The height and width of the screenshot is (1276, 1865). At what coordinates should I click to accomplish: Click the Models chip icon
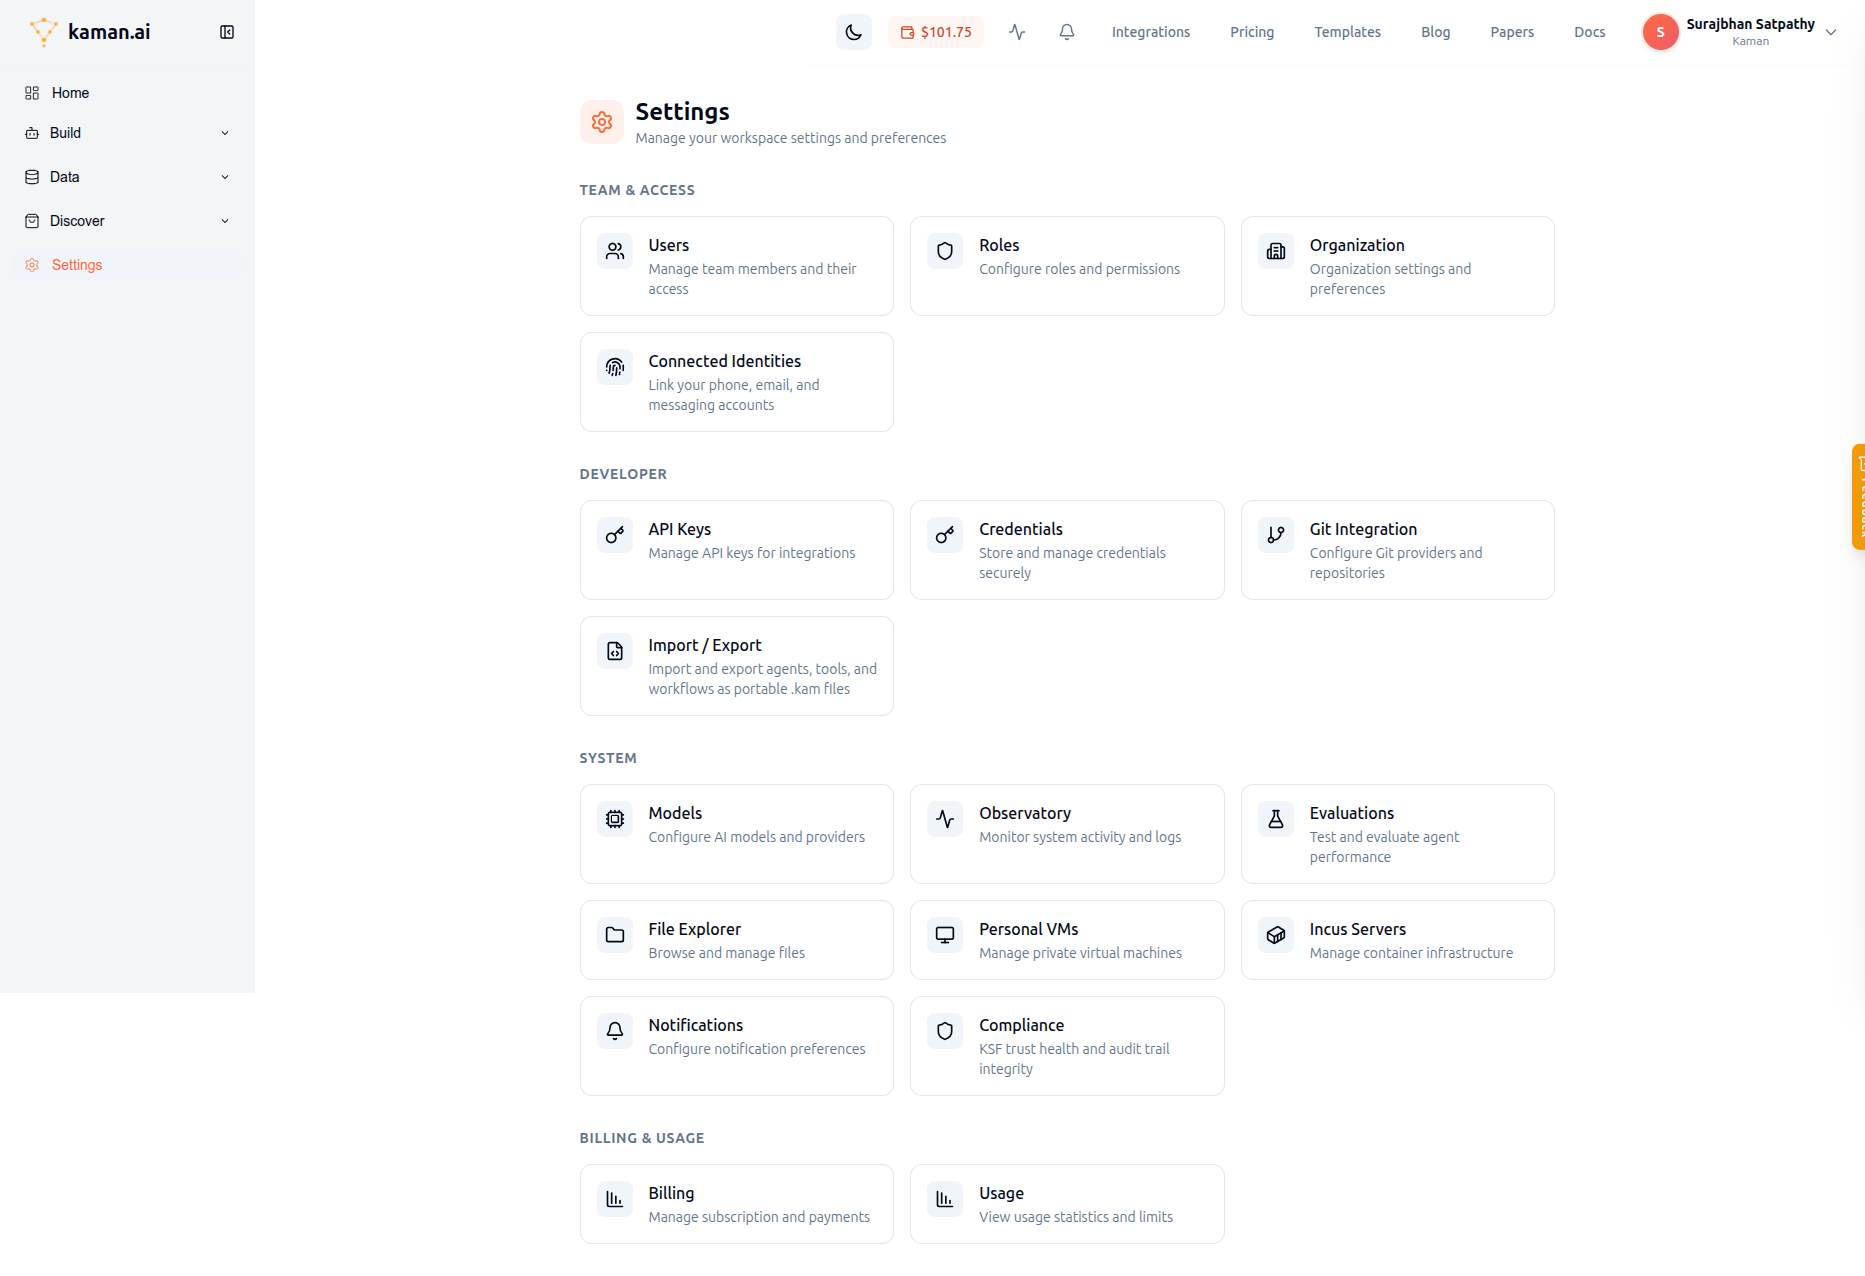(x=614, y=819)
